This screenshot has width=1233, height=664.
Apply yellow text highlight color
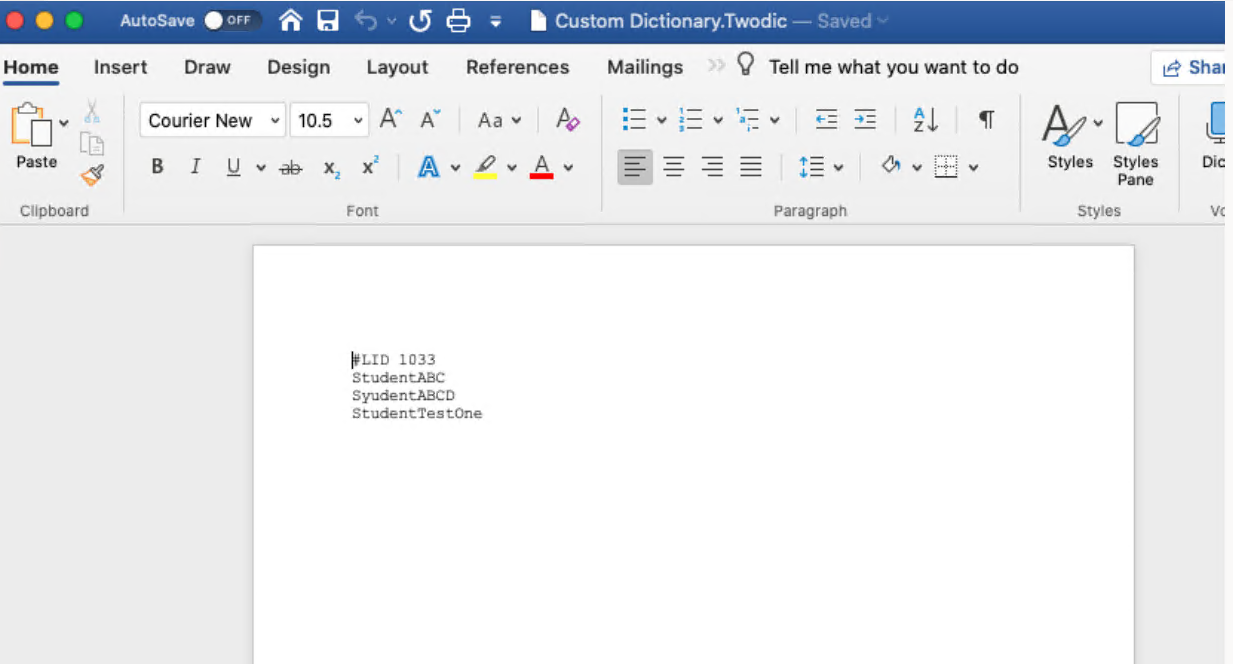coord(486,167)
